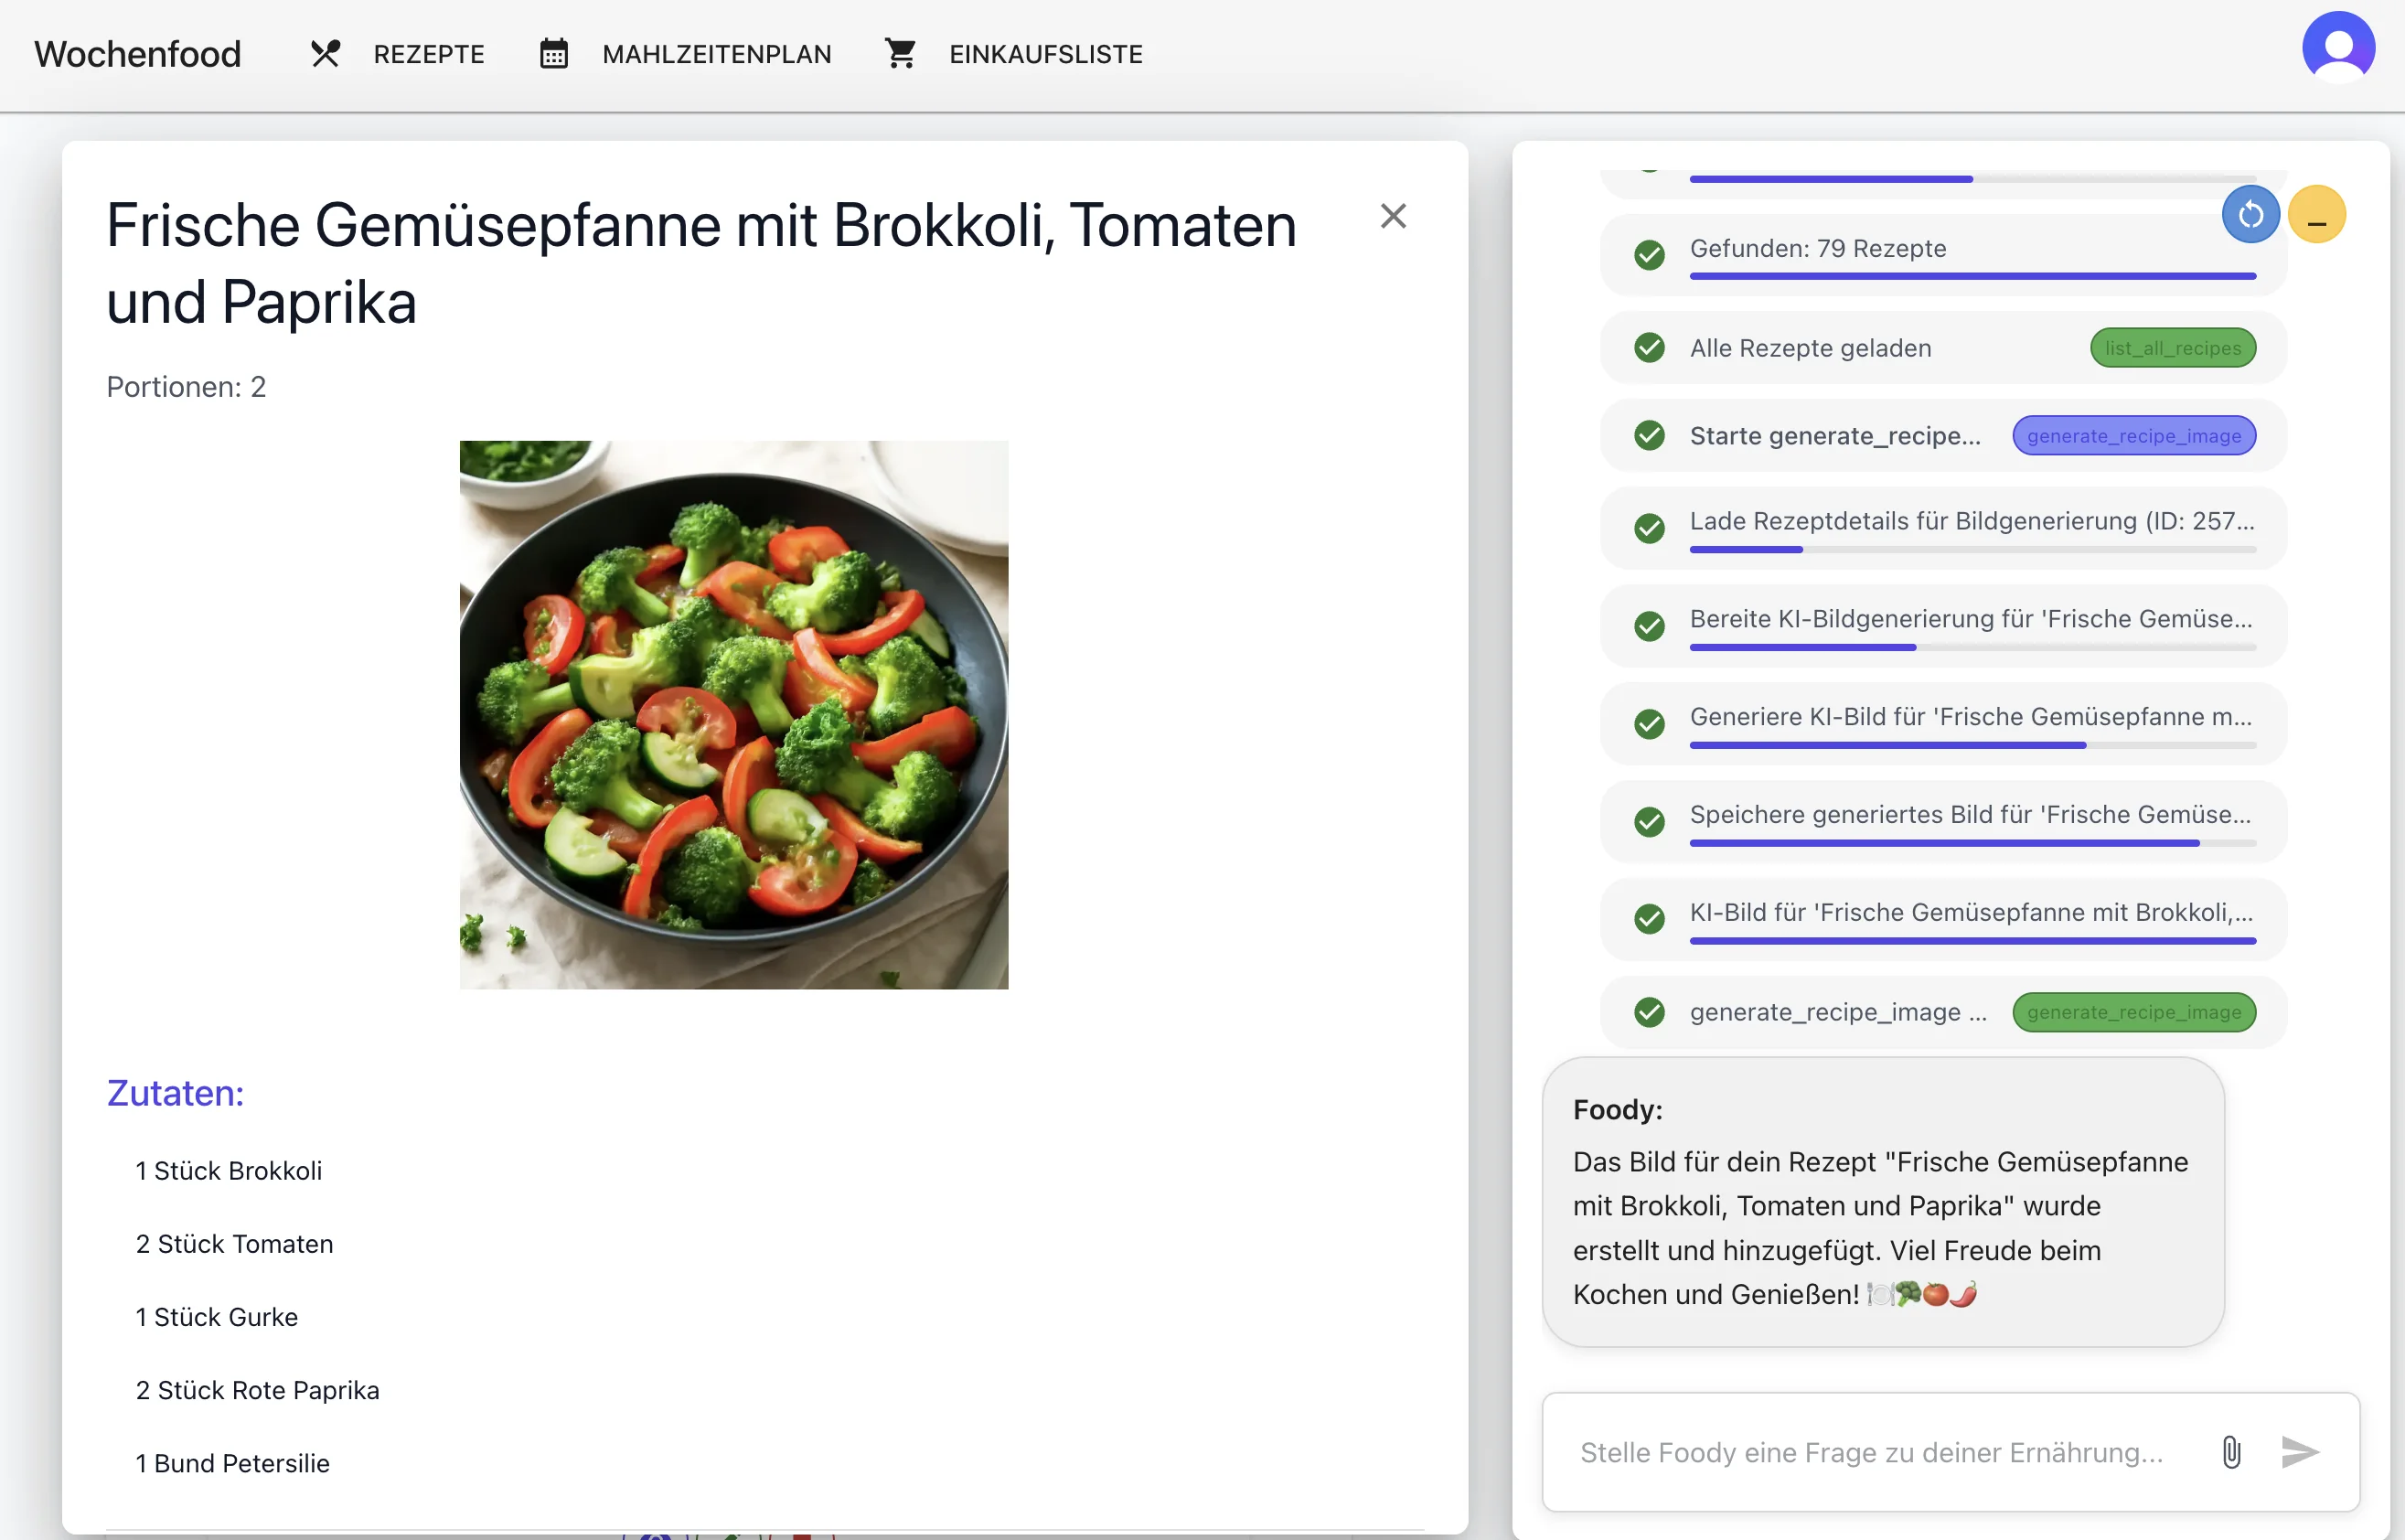Select 'Speichere generiertes Bild' step text

point(1970,815)
